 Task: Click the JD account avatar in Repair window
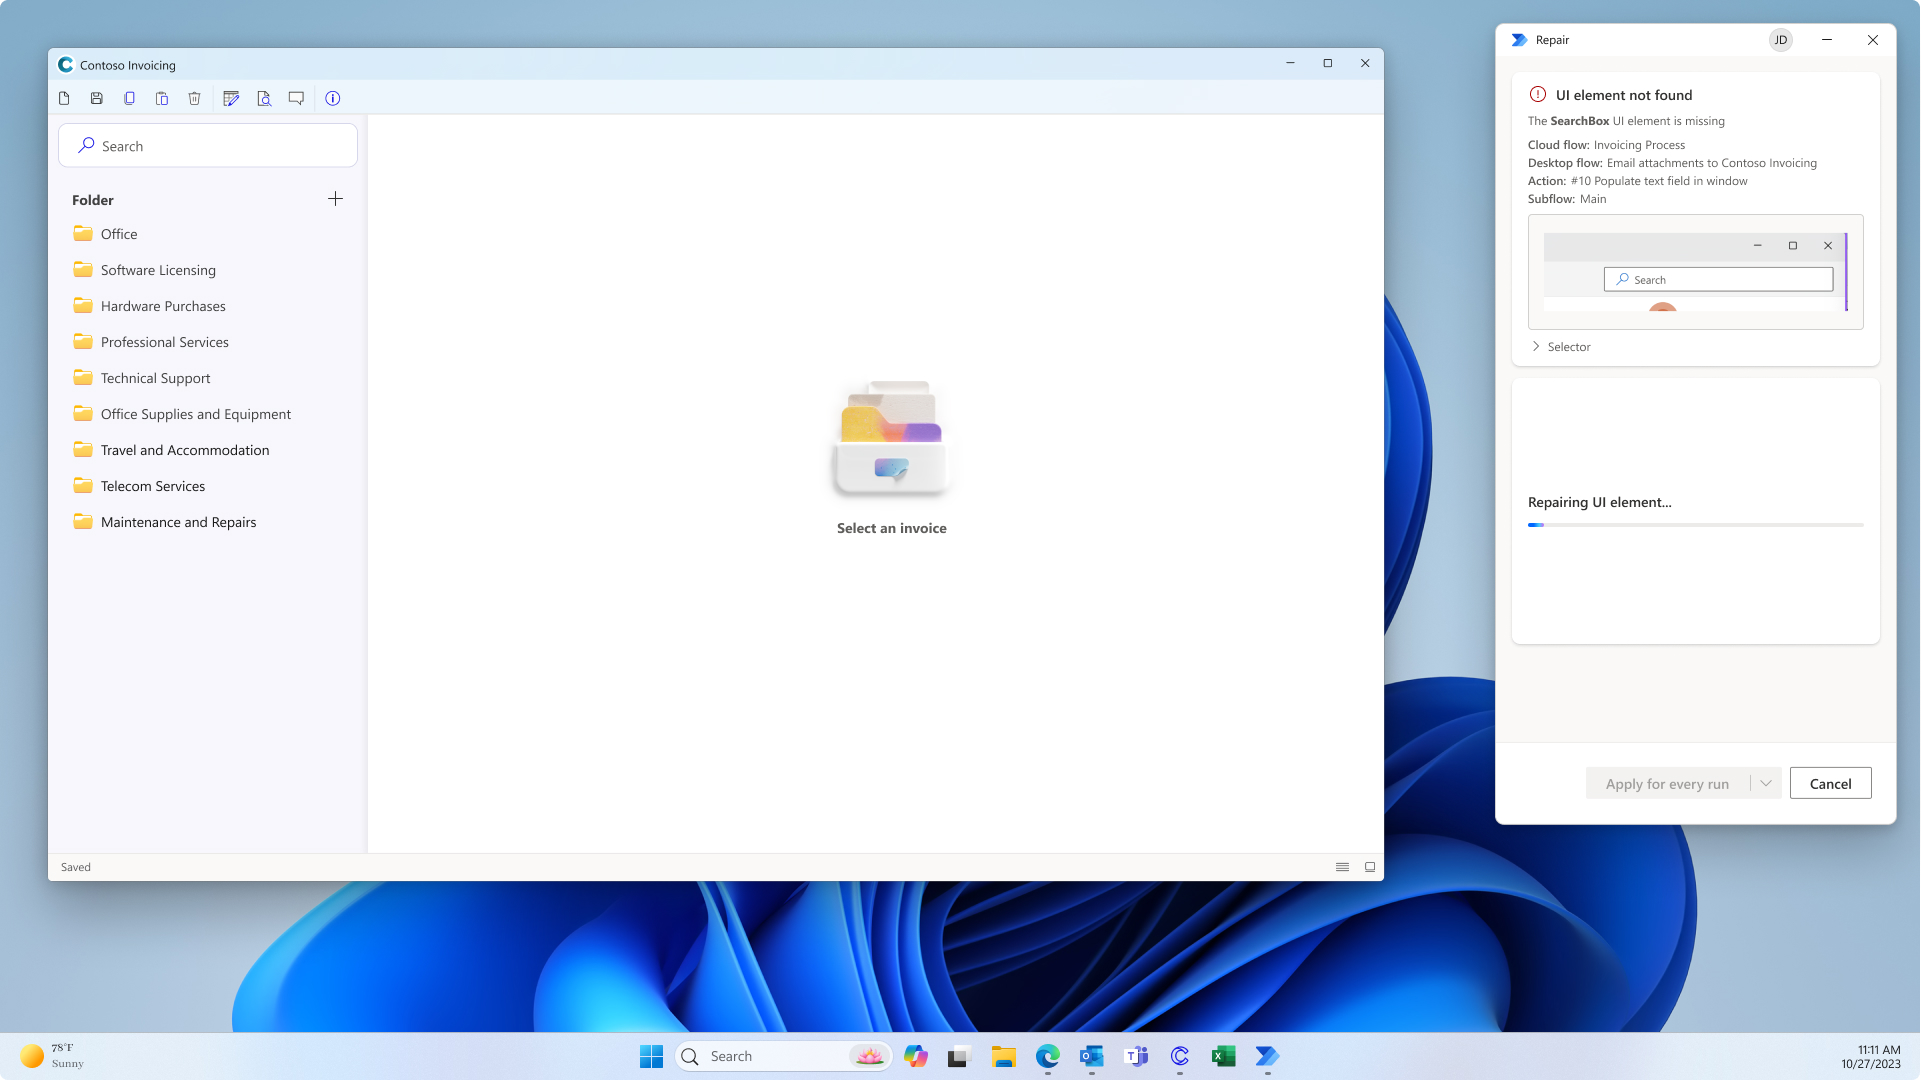point(1781,40)
